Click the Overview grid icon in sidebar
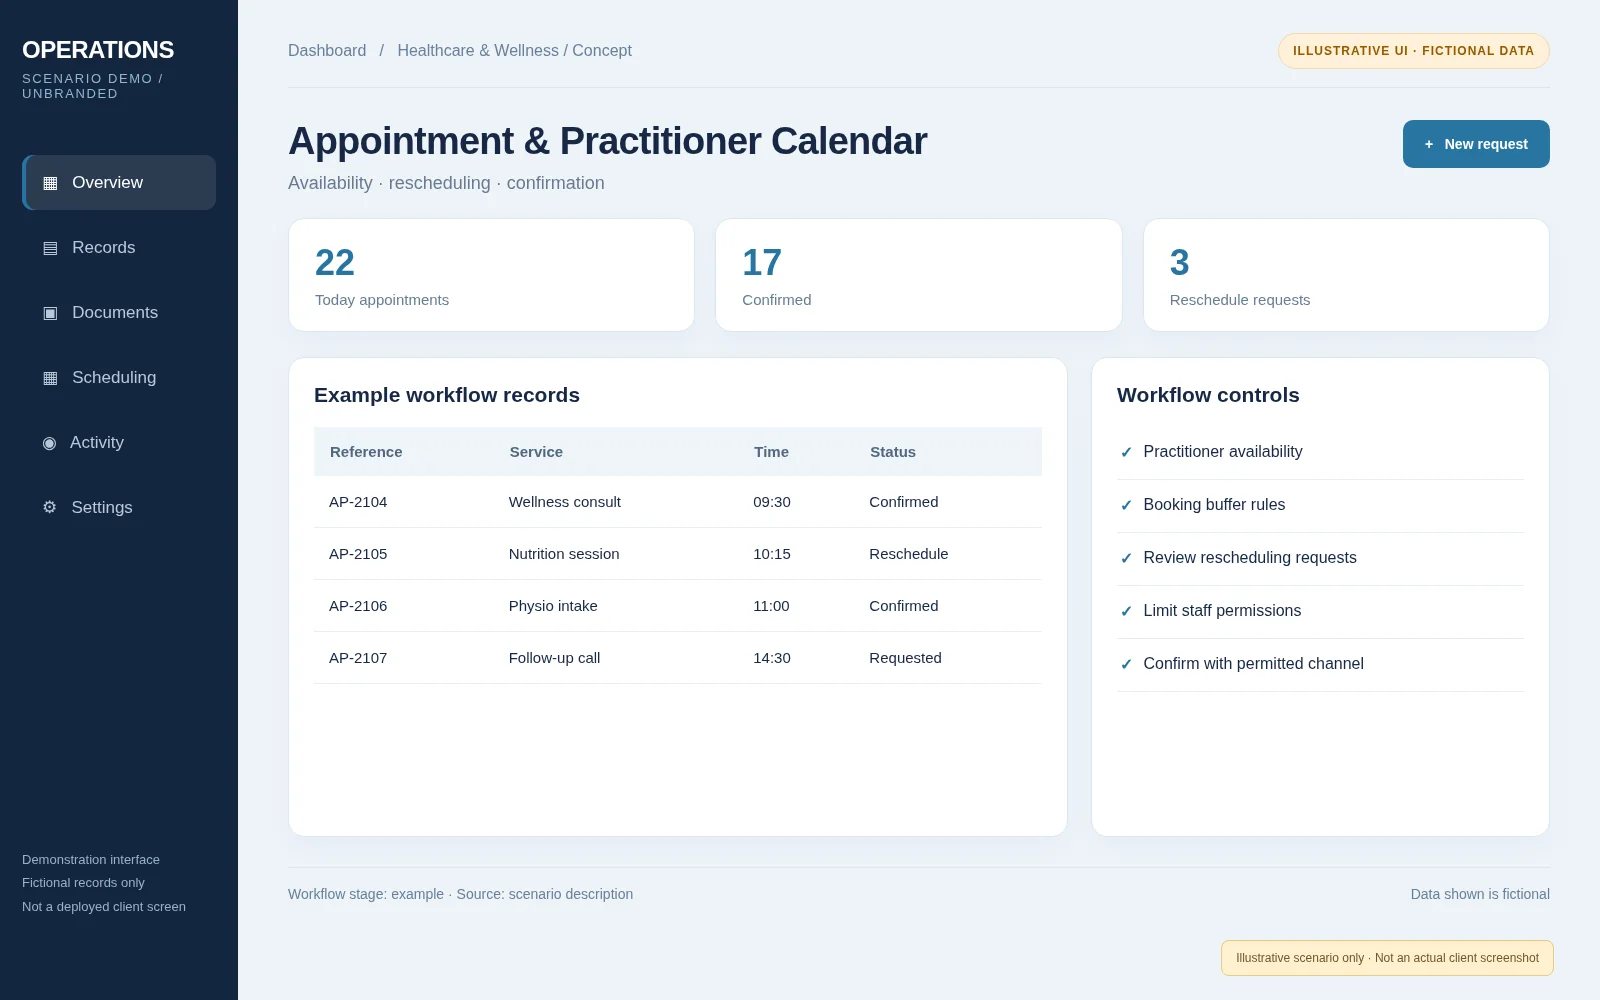 coord(50,183)
